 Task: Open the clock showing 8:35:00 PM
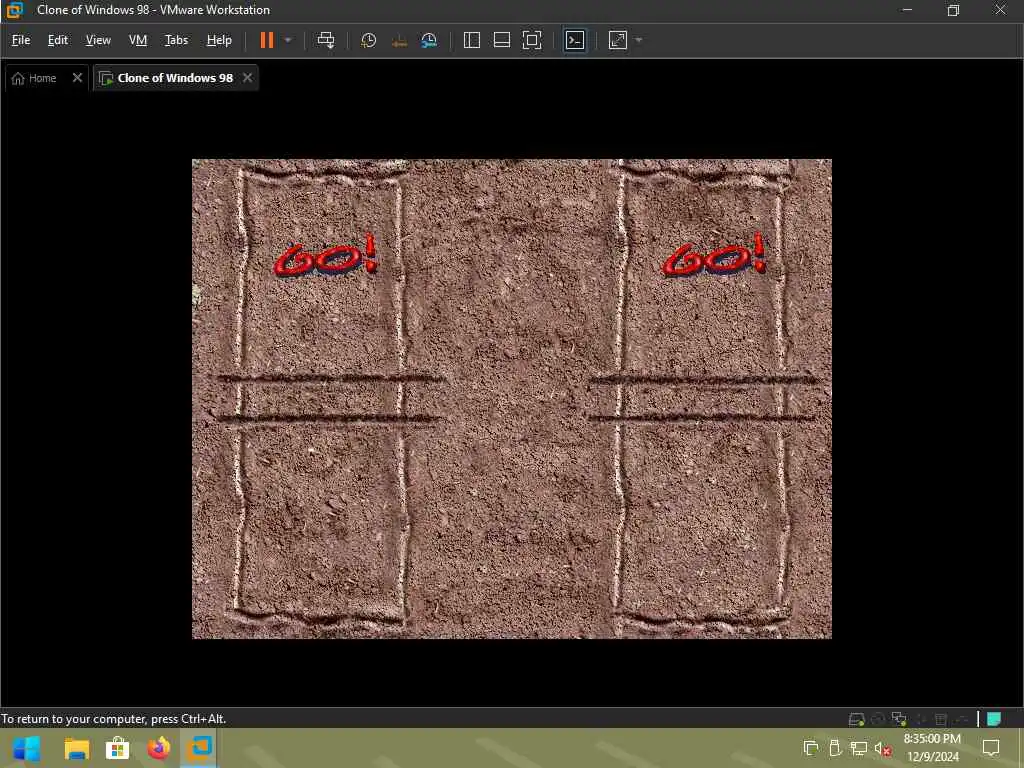coord(933,748)
